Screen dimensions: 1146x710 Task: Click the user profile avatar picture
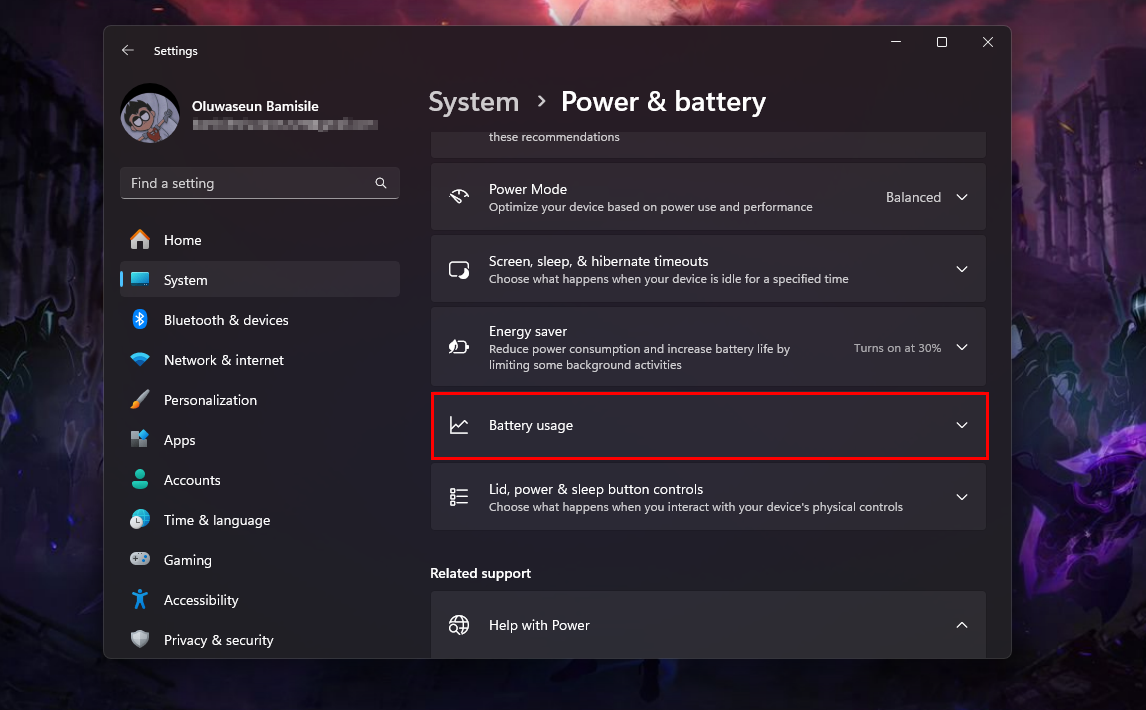pyautogui.click(x=150, y=113)
